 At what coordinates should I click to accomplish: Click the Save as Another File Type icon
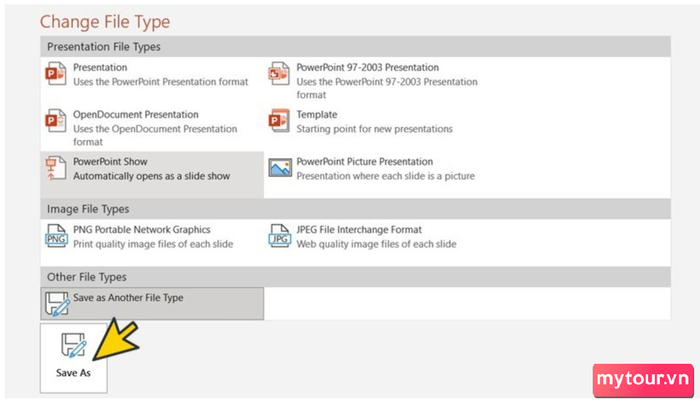(57, 304)
